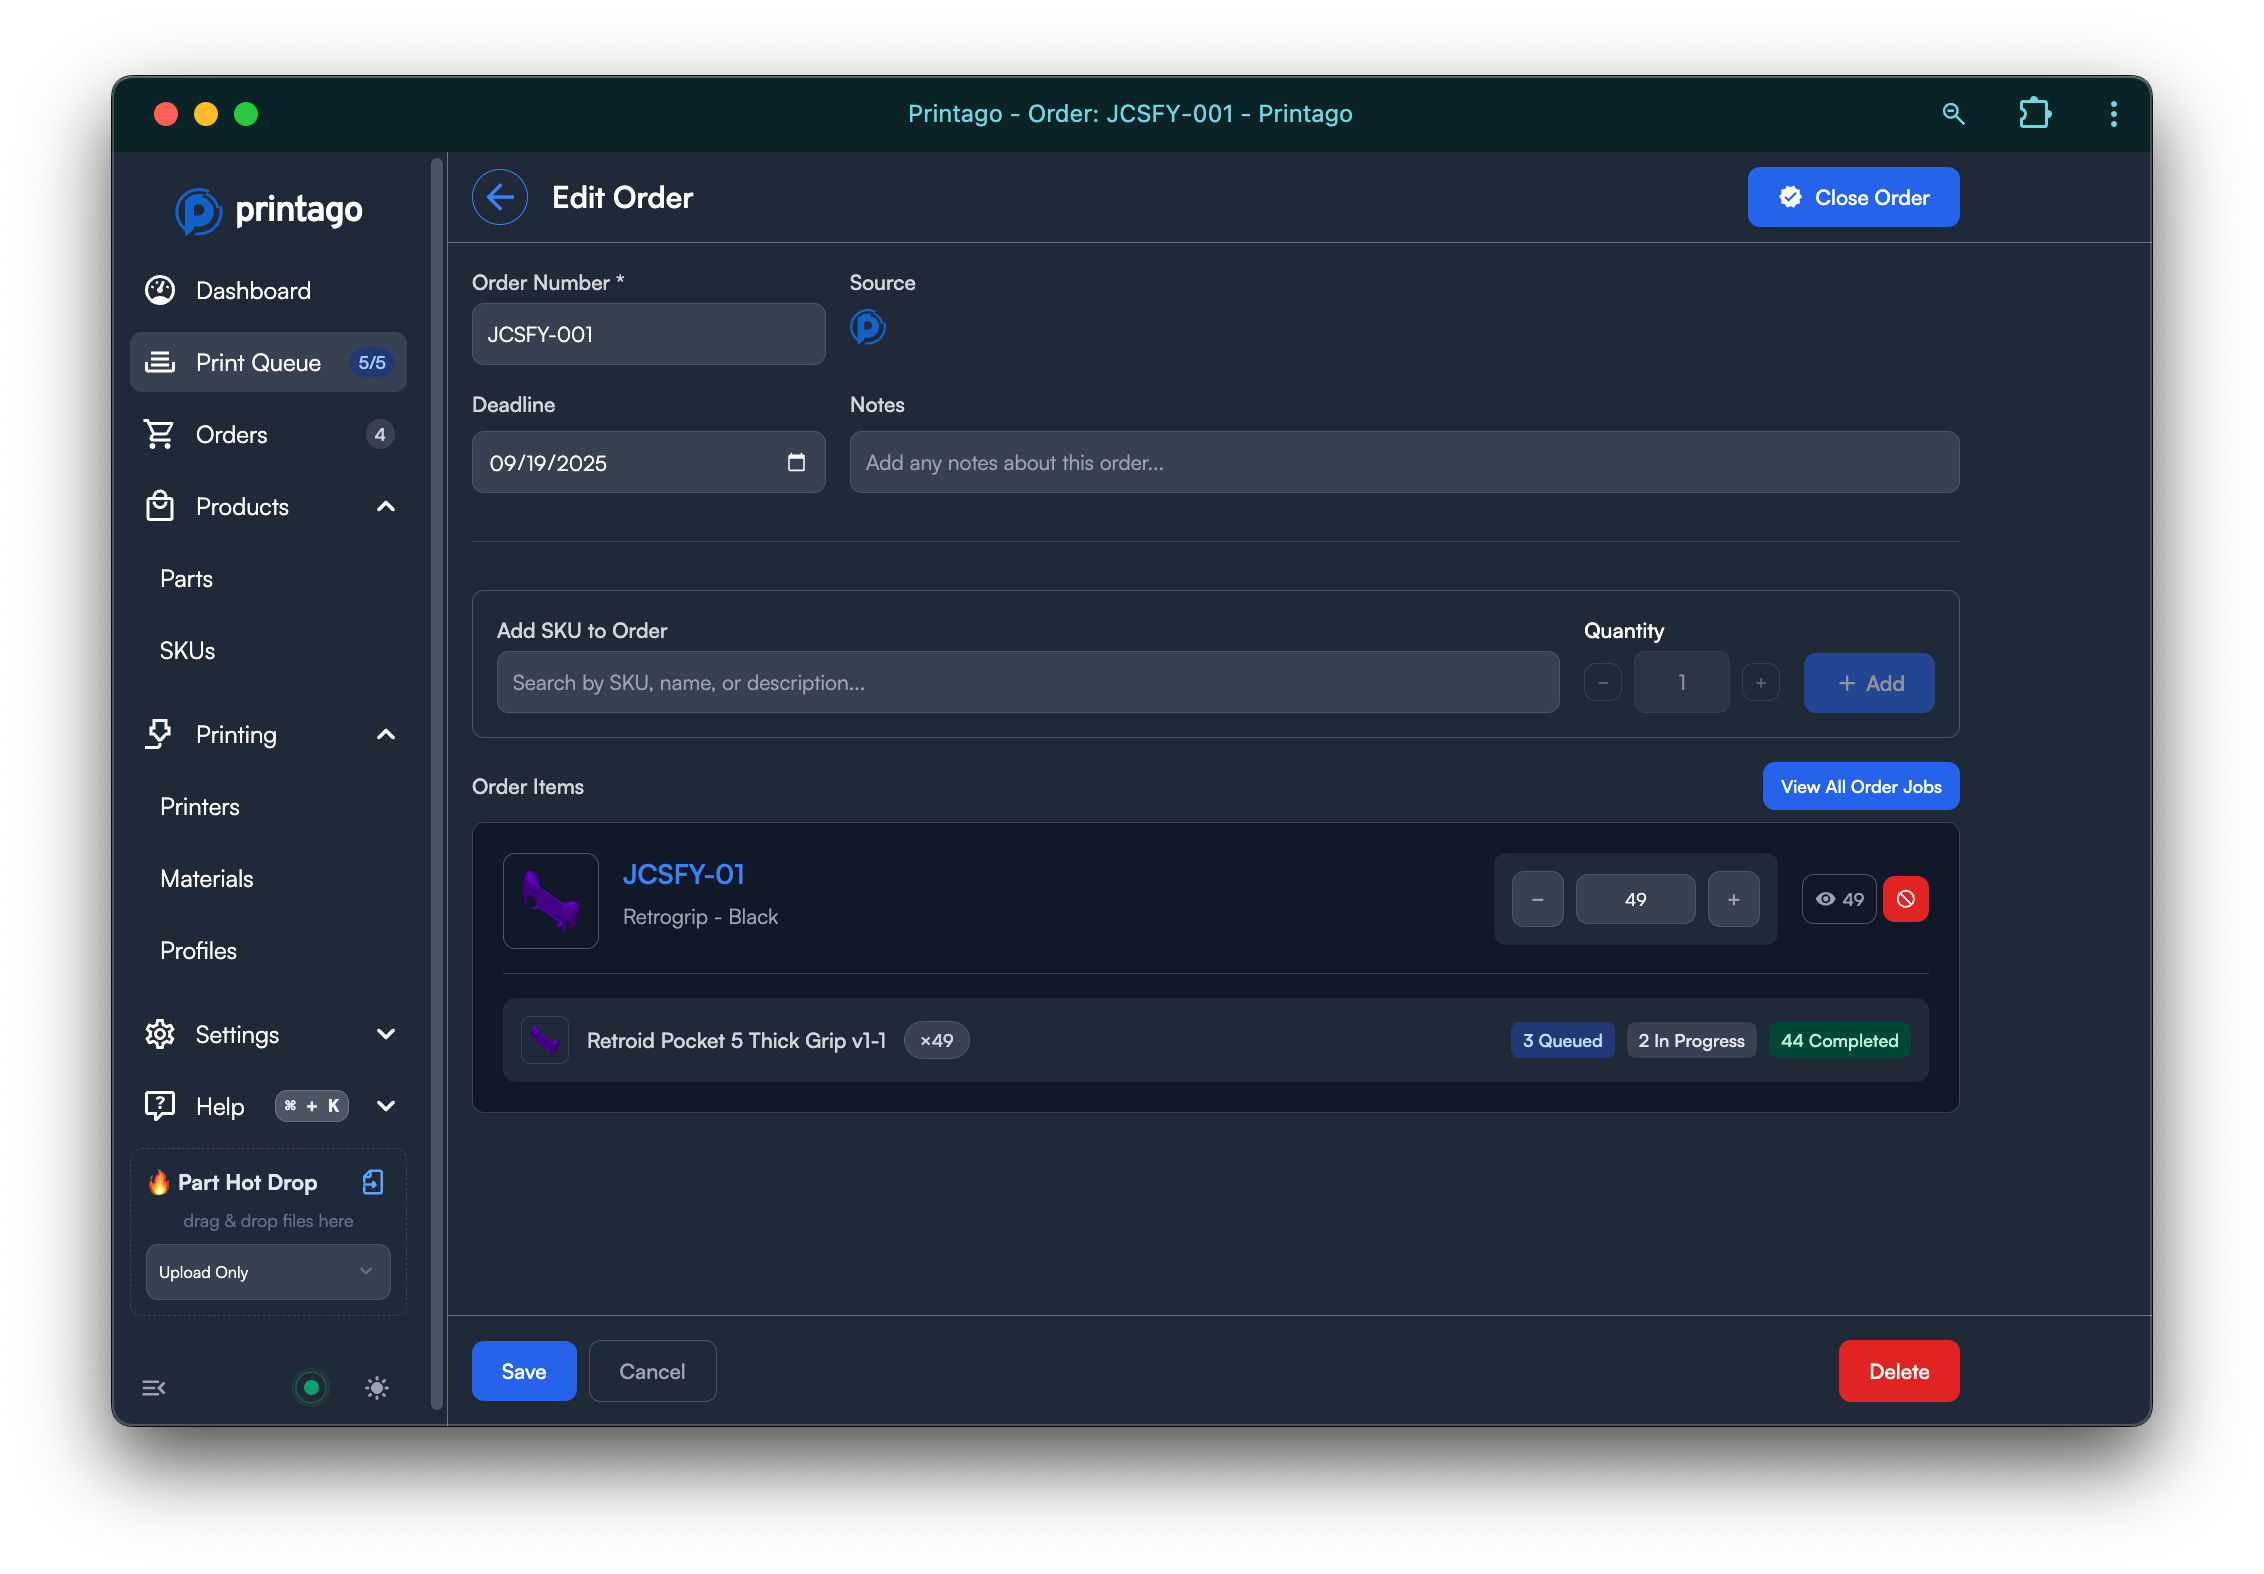Click the red remove item icon
This screenshot has width=2264, height=1574.
[1905, 899]
